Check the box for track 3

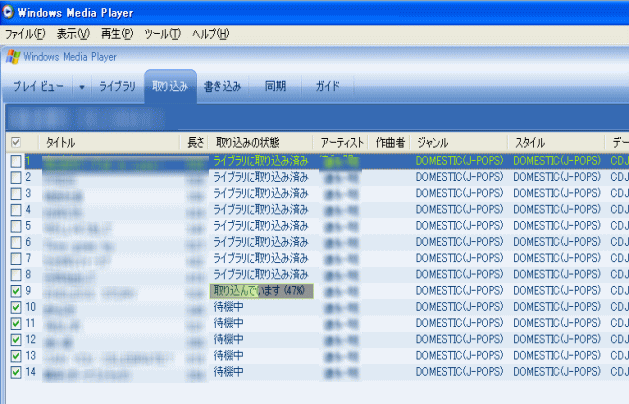point(16,194)
